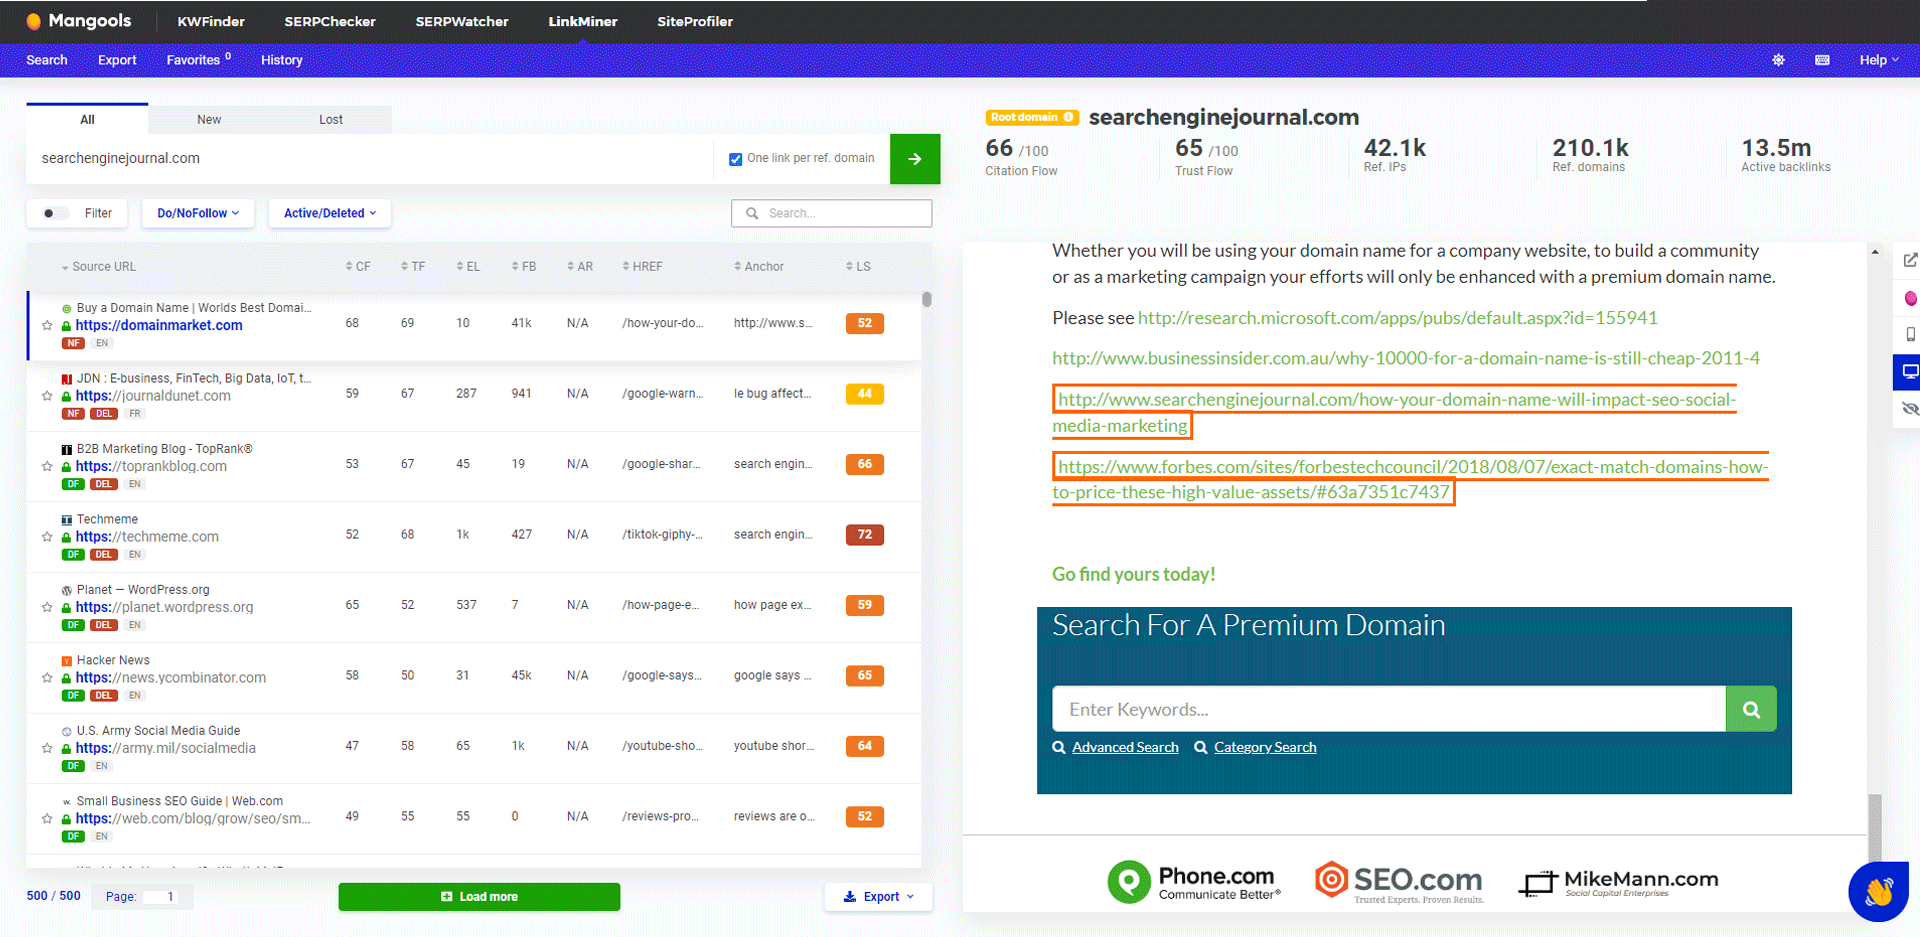
Task: Favorite the army.mil/socialmedia row star
Action: tap(47, 748)
